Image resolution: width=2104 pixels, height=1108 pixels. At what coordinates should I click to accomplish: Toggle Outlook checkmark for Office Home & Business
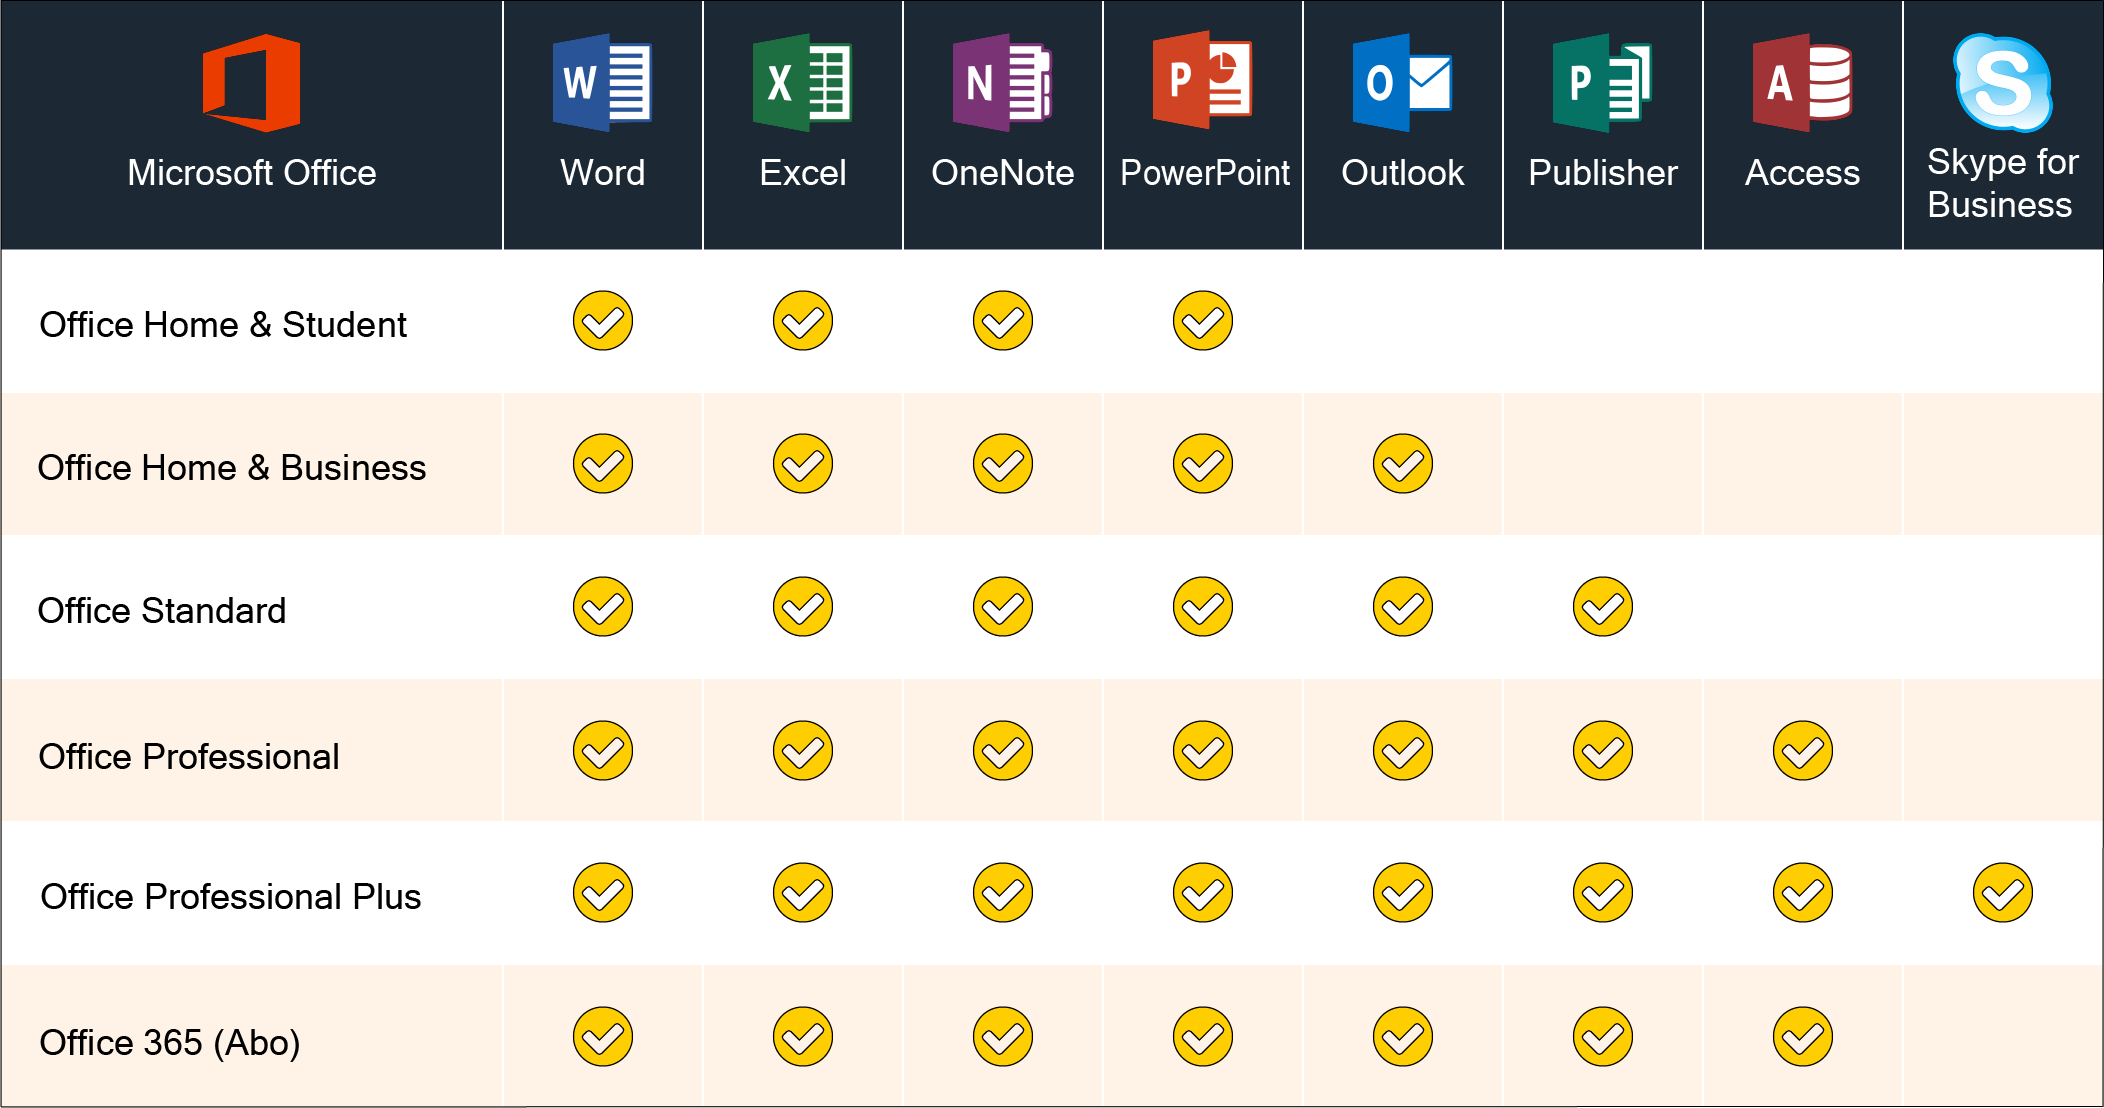(x=1403, y=464)
